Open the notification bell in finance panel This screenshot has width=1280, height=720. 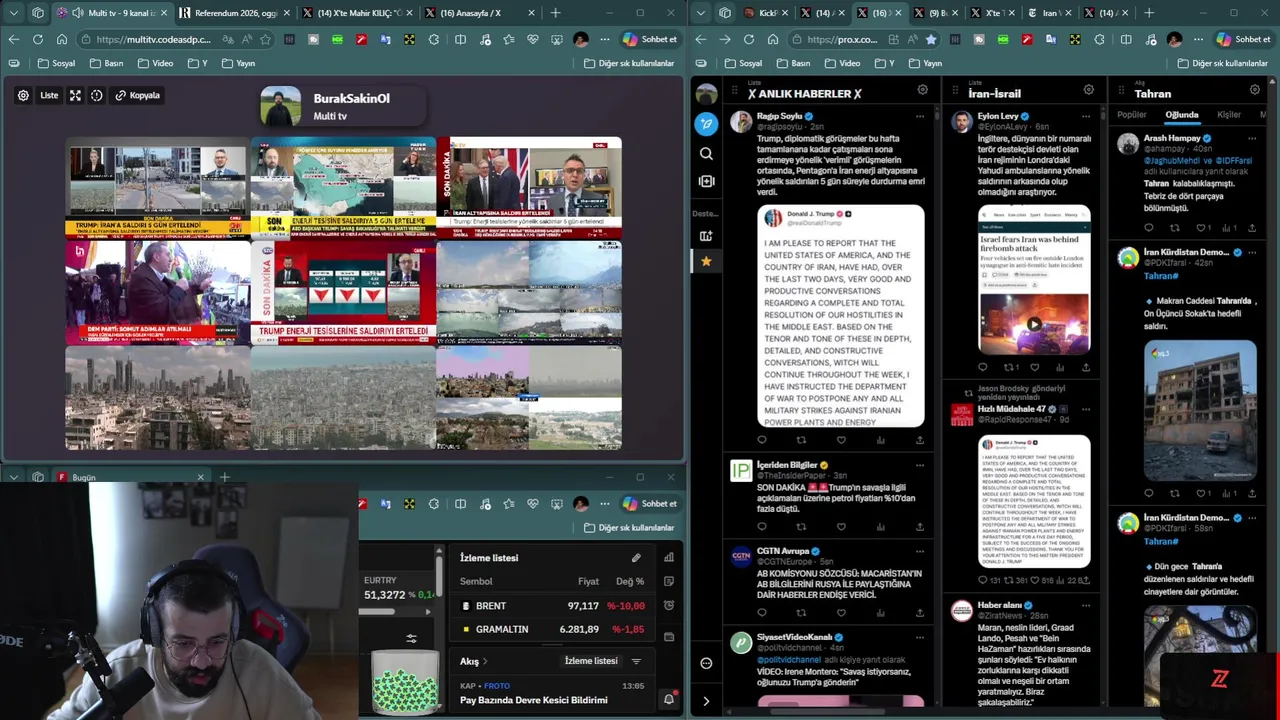click(x=669, y=699)
